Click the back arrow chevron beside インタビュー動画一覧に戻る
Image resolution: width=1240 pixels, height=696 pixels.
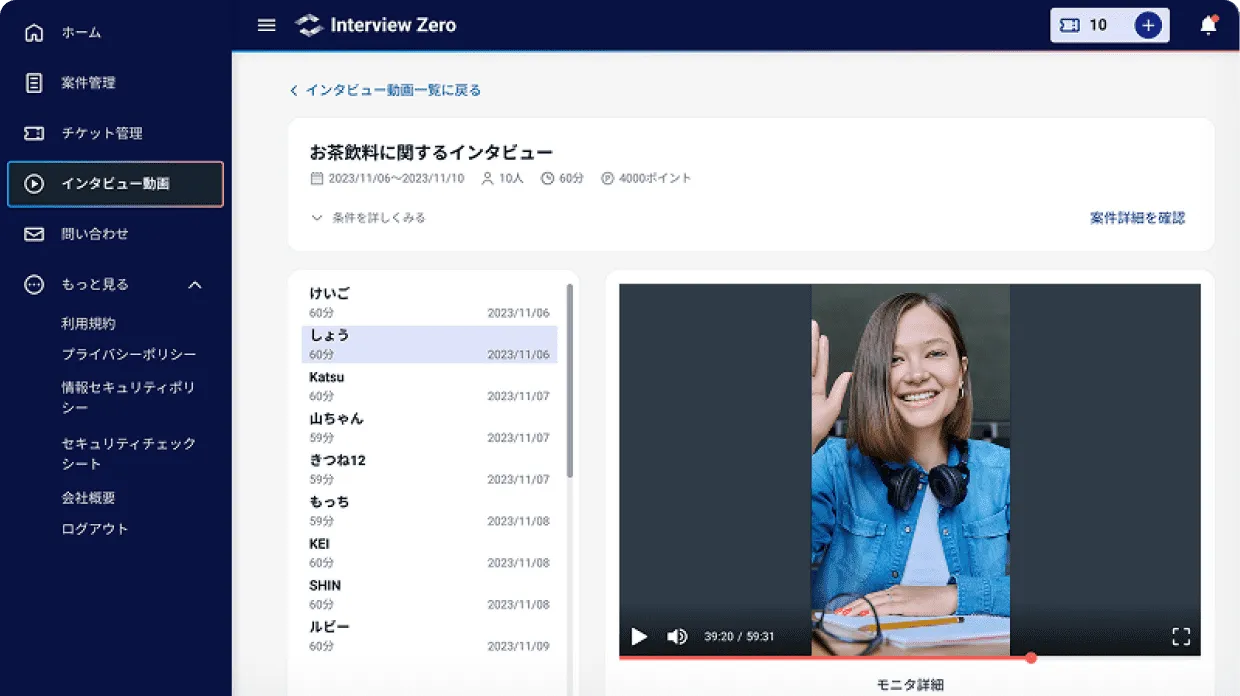293,89
